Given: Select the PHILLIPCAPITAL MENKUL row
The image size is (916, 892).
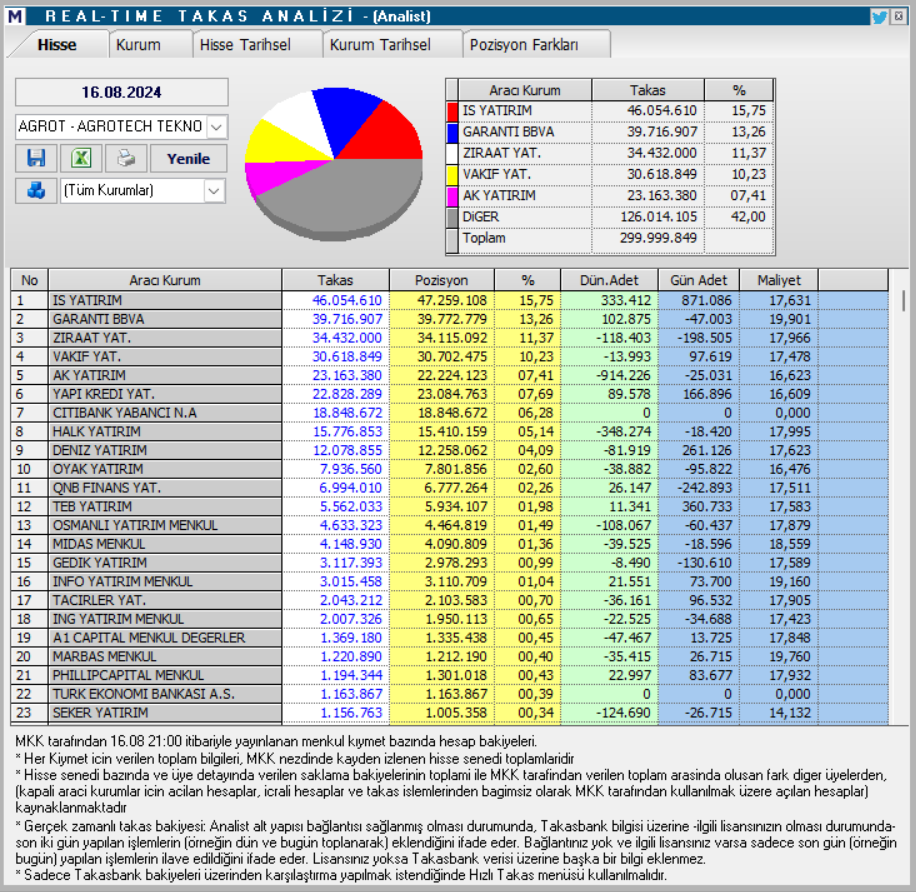Looking at the screenshot, I should click(x=450, y=675).
